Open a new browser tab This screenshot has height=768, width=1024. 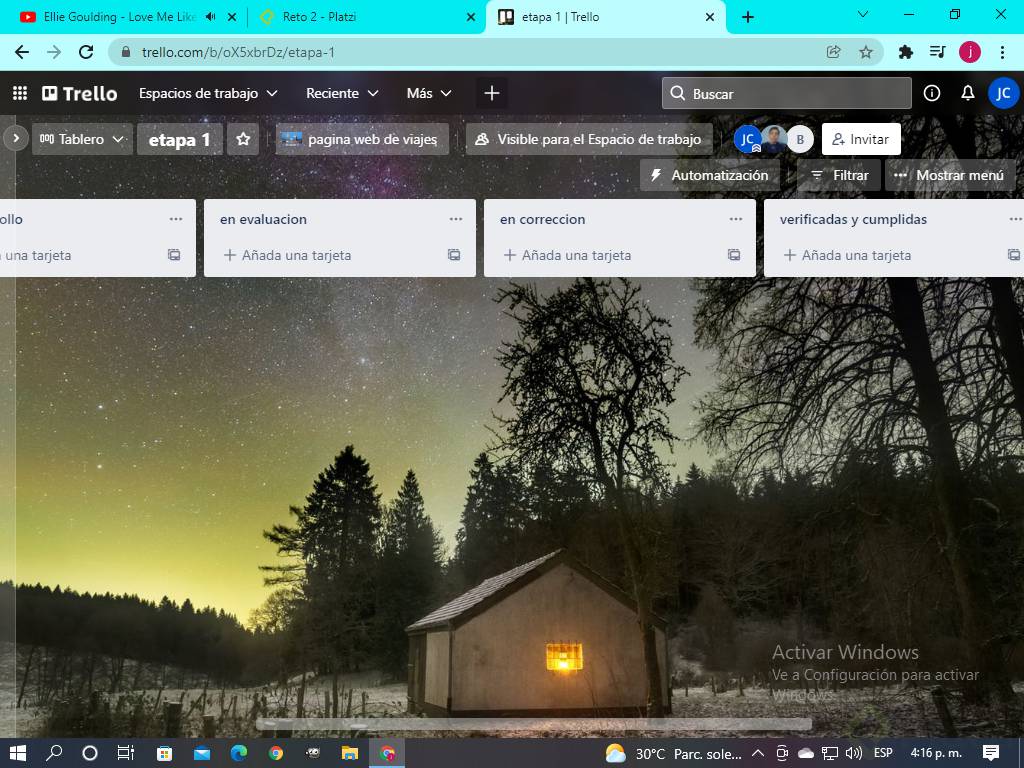tap(748, 17)
